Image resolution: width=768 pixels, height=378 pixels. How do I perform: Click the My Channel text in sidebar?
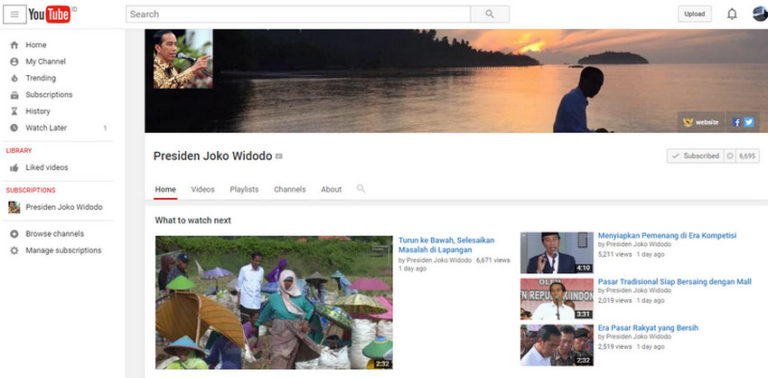(46, 62)
